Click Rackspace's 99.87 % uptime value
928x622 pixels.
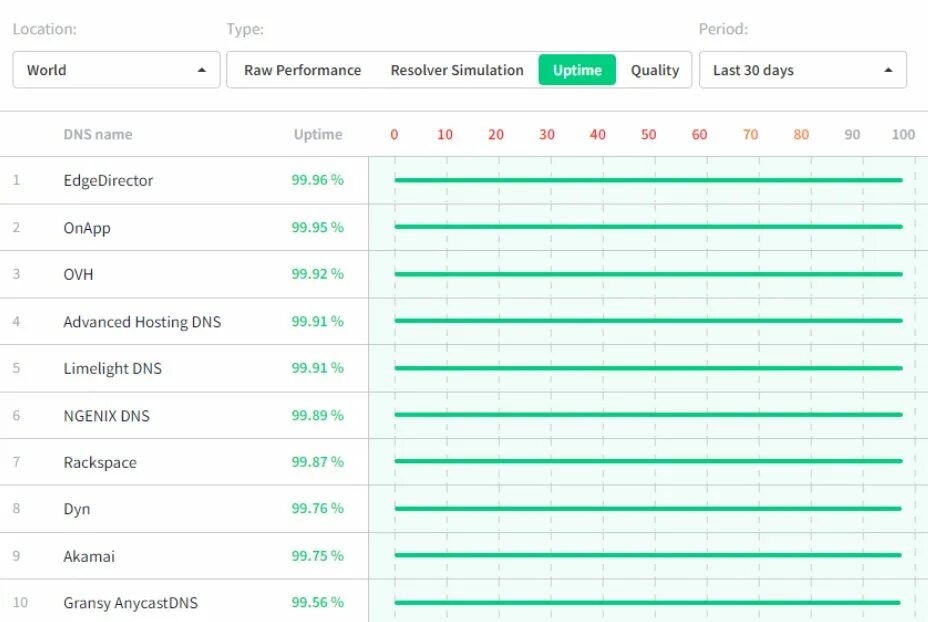point(317,462)
